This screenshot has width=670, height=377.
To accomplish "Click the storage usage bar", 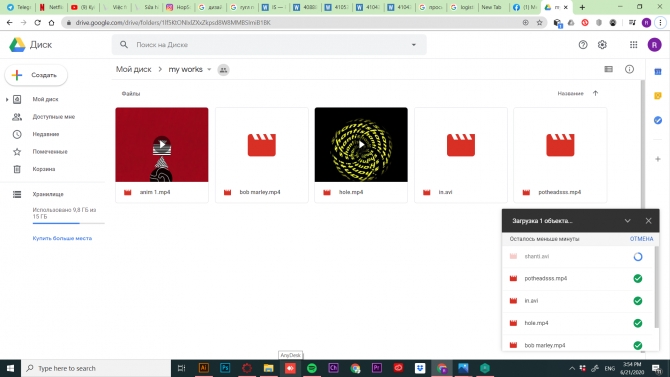I will point(68,223).
